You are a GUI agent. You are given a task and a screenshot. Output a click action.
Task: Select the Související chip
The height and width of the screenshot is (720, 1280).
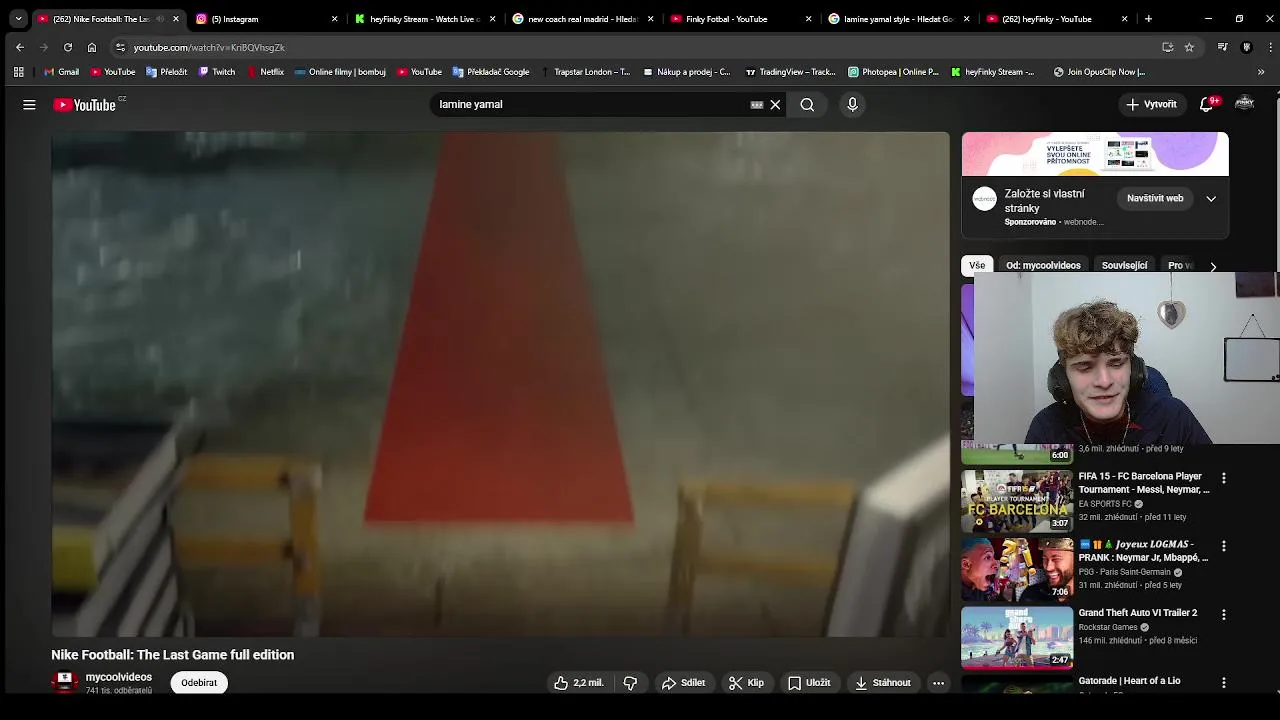(1124, 266)
